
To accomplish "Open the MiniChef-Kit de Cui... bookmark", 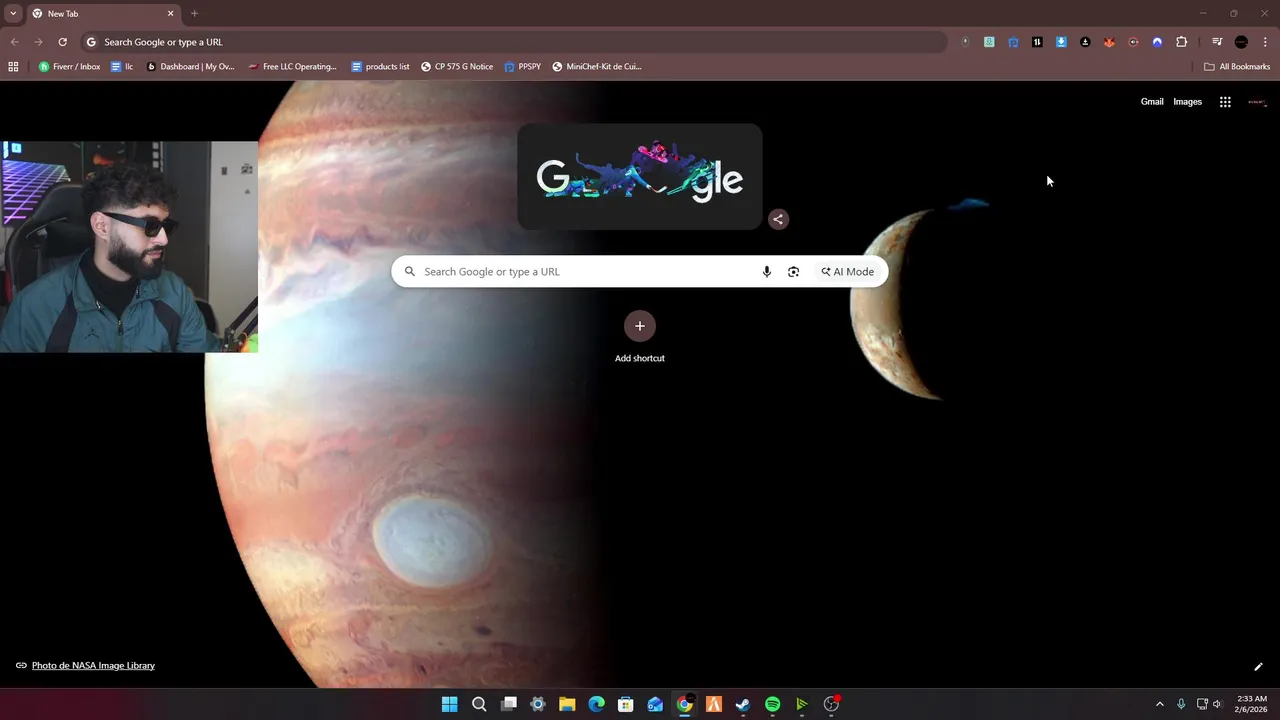I will (x=597, y=67).
